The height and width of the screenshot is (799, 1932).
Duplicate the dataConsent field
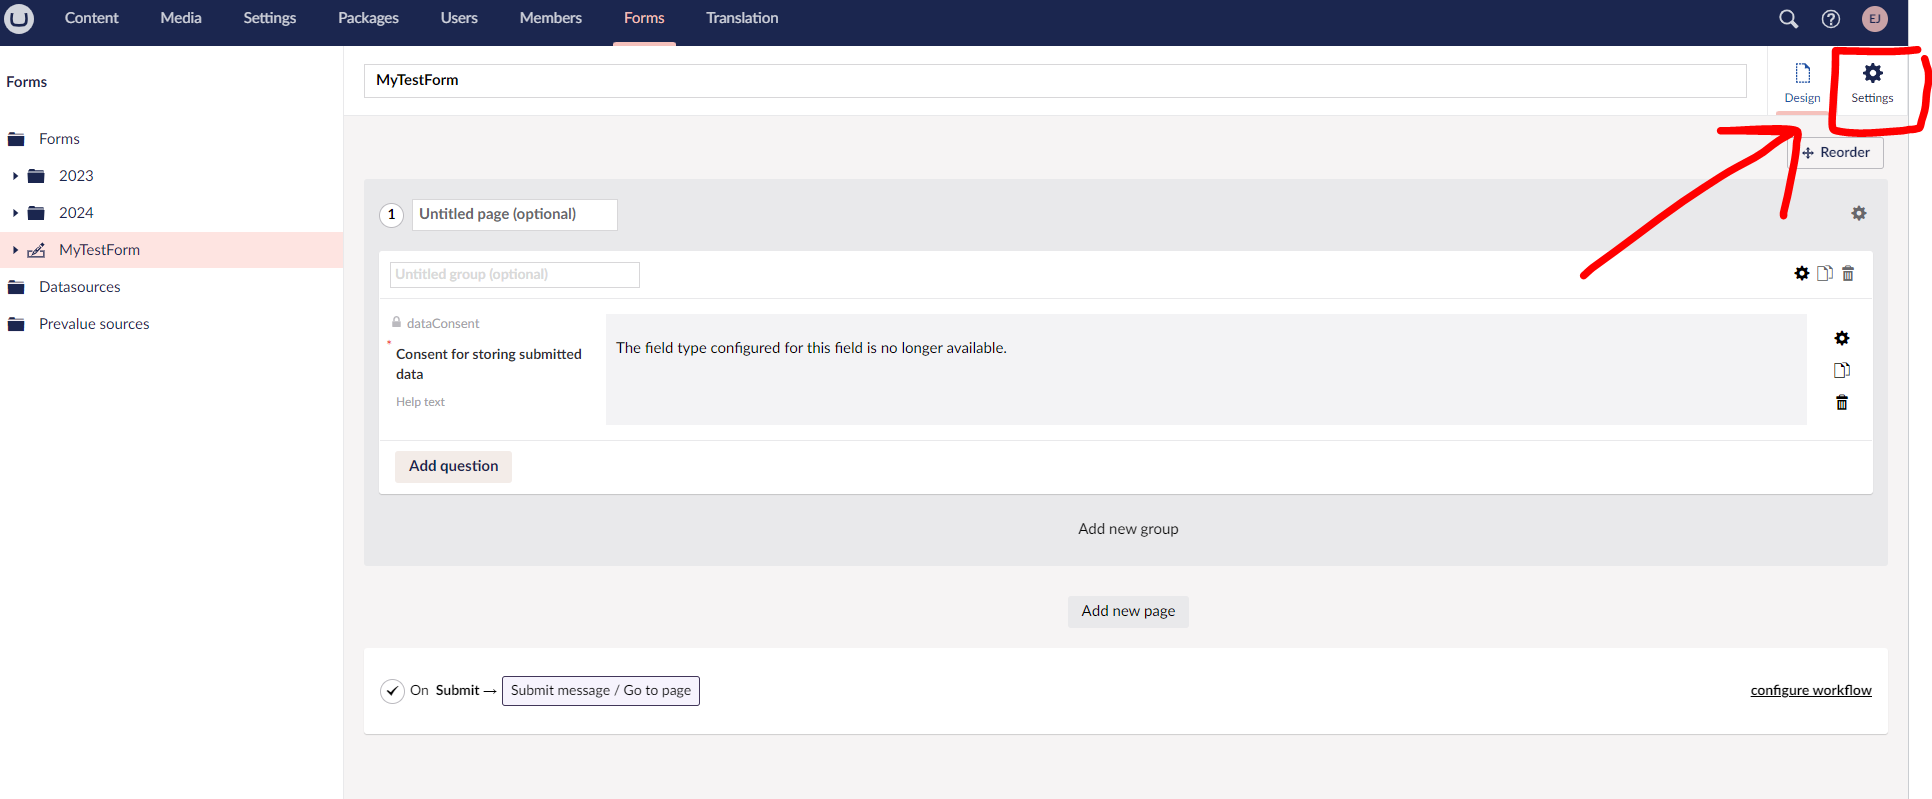pyautogui.click(x=1841, y=370)
